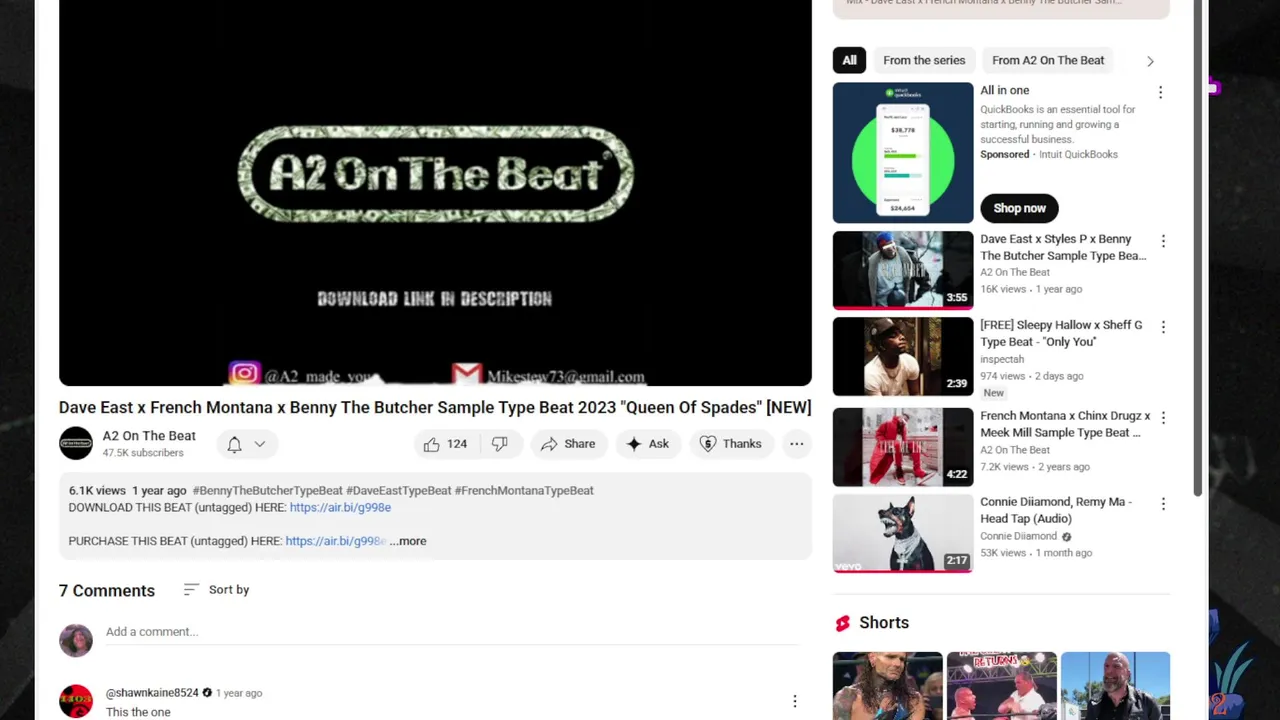Image resolution: width=1280 pixels, height=720 pixels.
Task: Open the inspectah channel link
Action: [x=1002, y=359]
